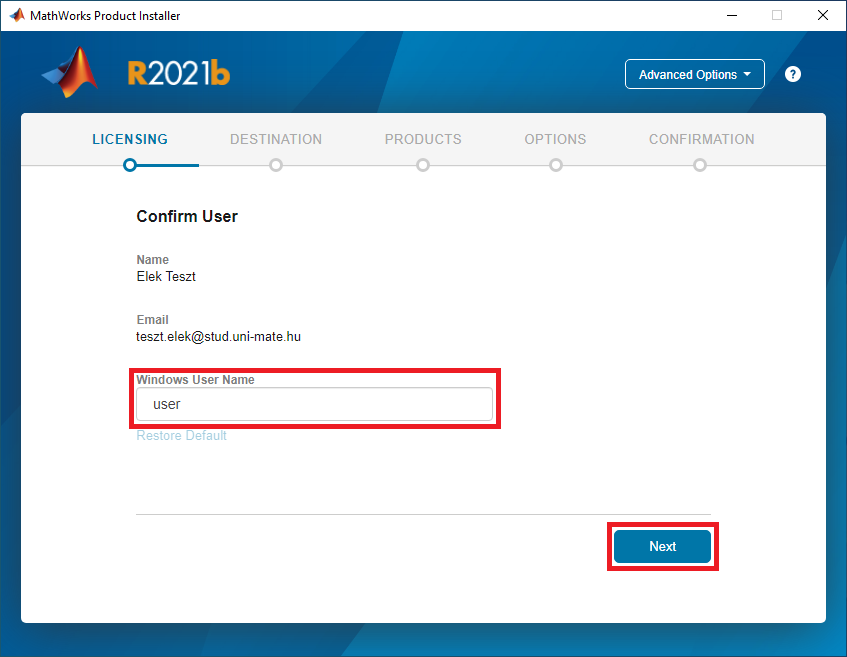The image size is (847, 657).
Task: Click the Licensing step circle indicator
Action: (x=130, y=165)
